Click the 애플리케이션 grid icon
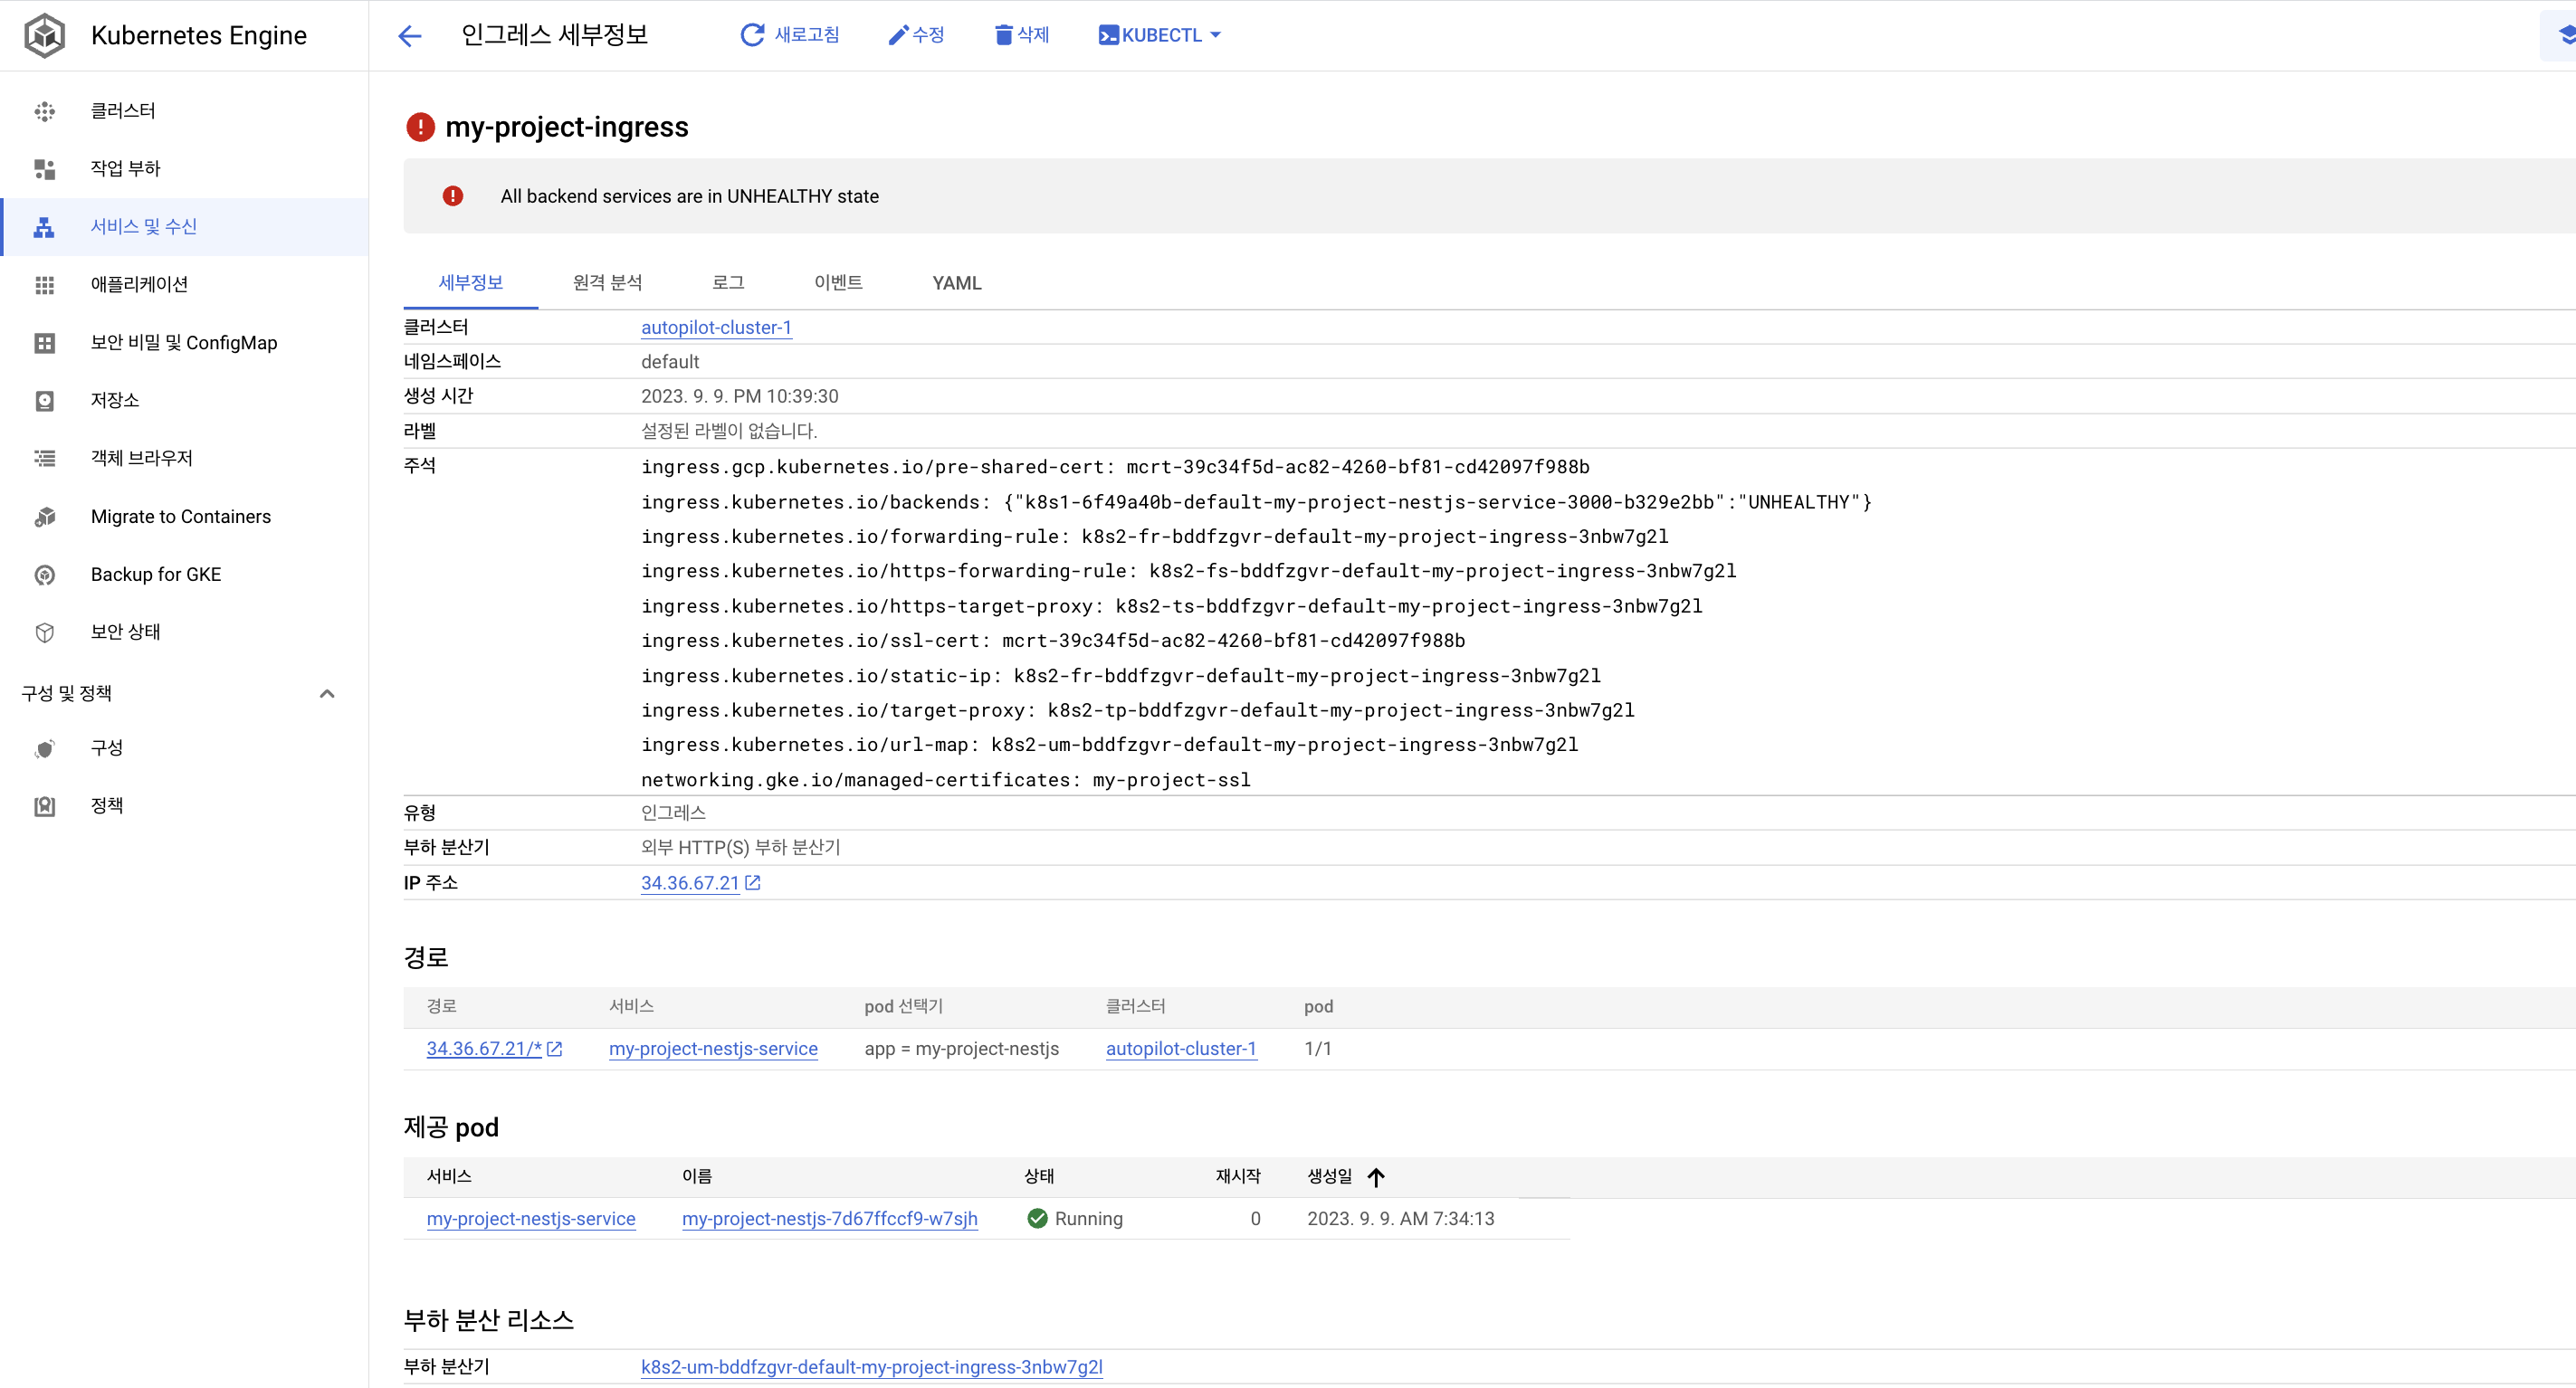2576x1388 pixels. pos(45,285)
